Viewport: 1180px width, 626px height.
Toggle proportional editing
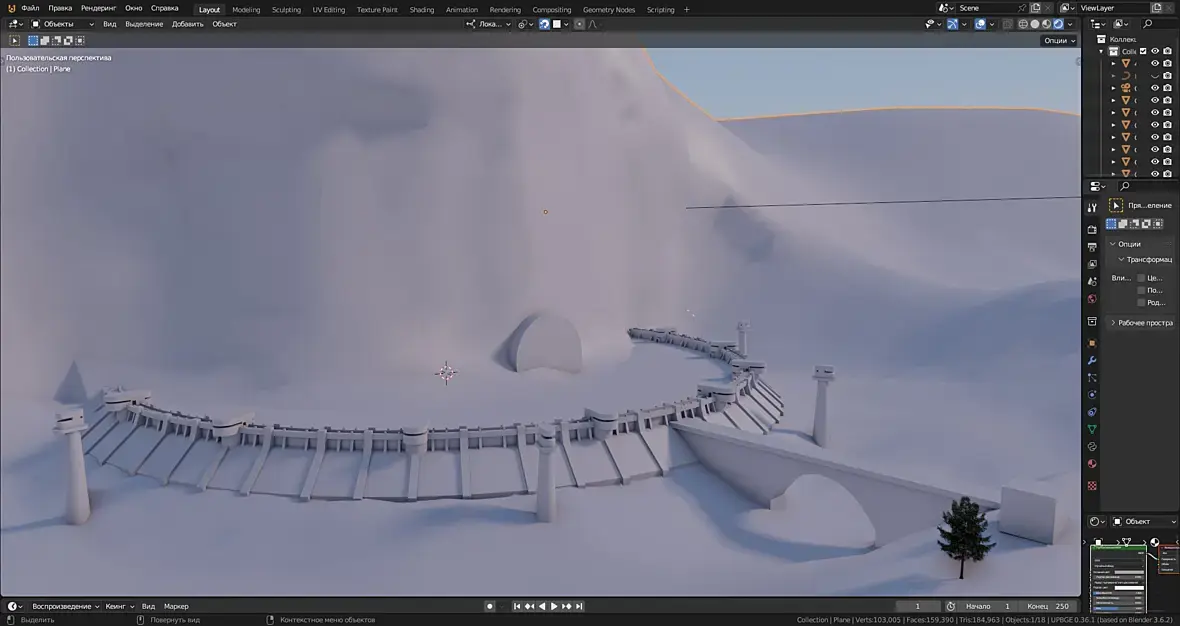tap(579, 24)
